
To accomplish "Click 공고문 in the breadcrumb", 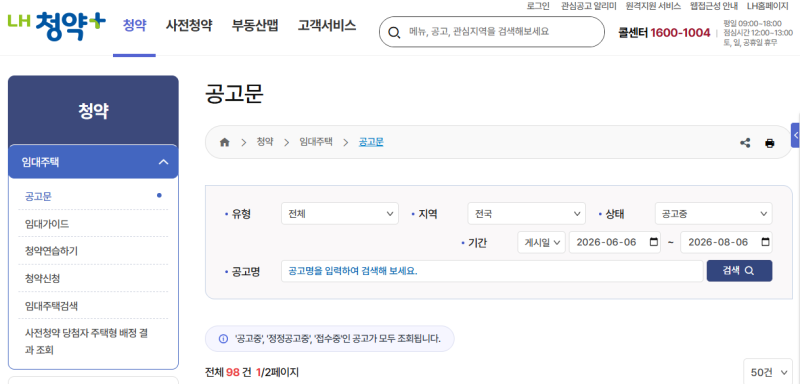I will point(371,142).
